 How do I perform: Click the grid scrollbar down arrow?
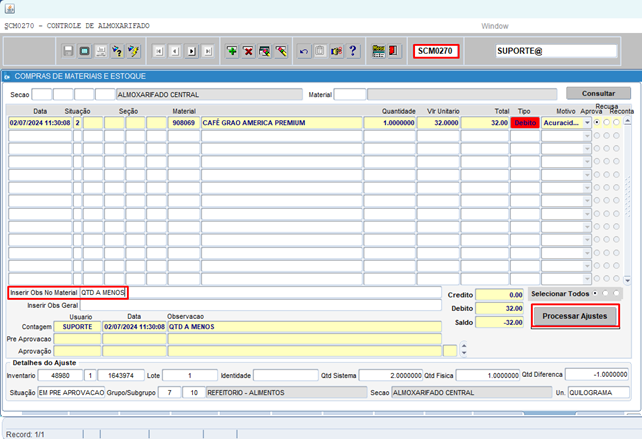point(627,281)
